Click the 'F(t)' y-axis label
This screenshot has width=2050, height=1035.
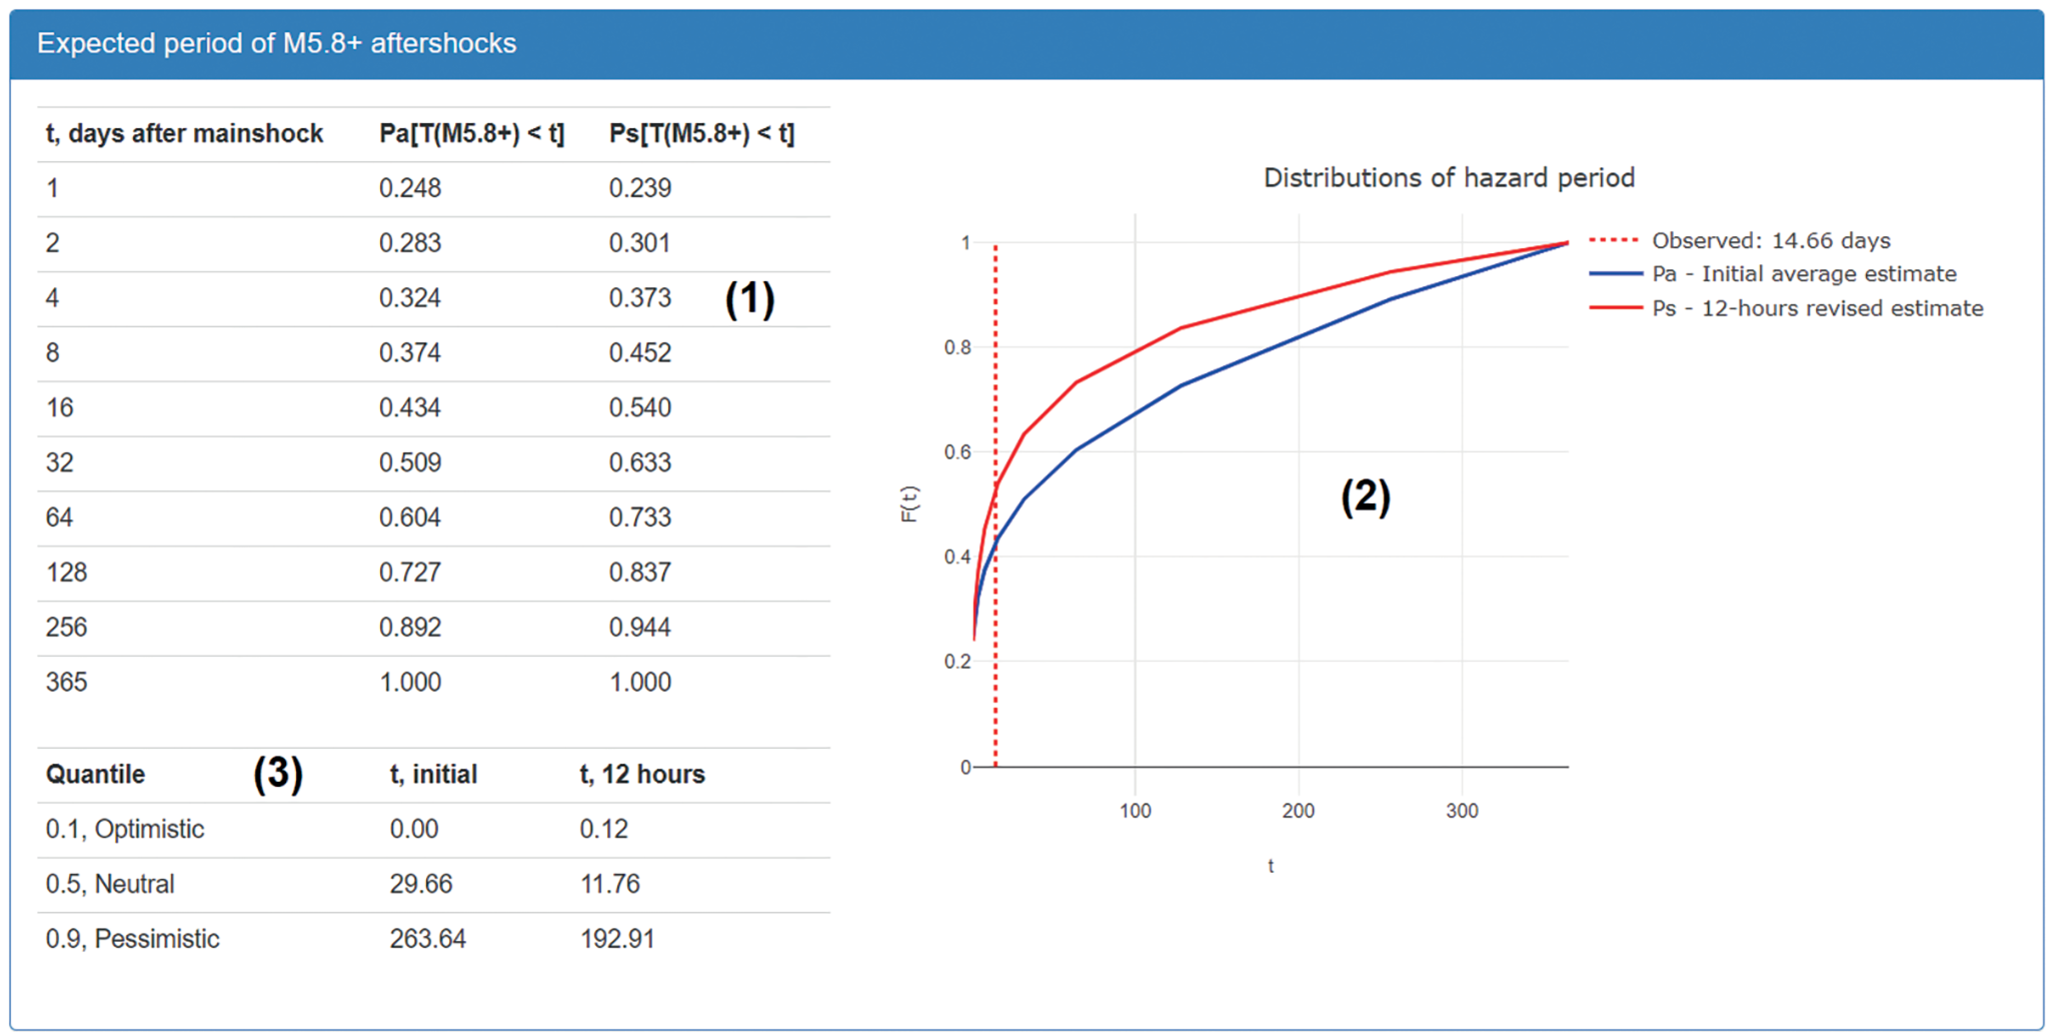point(909,504)
